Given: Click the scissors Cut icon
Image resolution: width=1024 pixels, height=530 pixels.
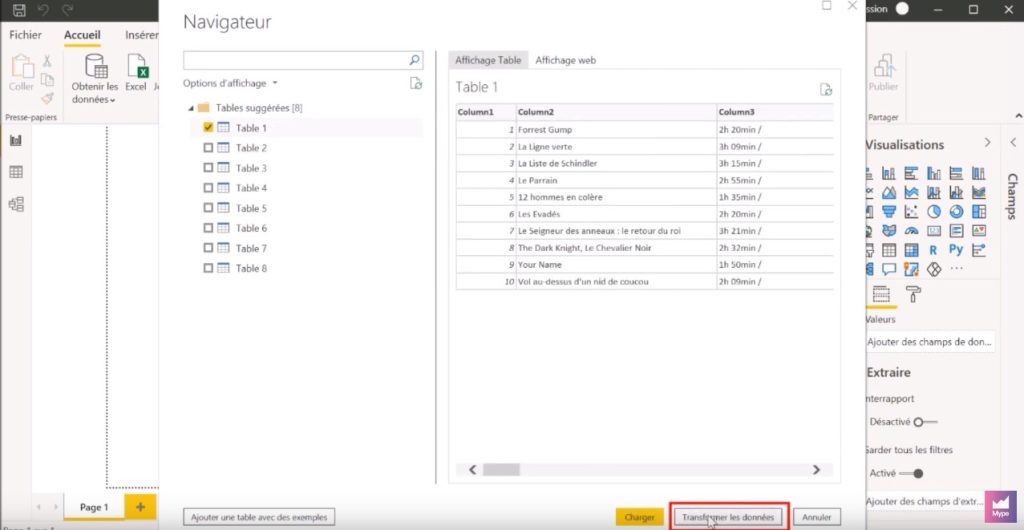Looking at the screenshot, I should coord(47,61).
